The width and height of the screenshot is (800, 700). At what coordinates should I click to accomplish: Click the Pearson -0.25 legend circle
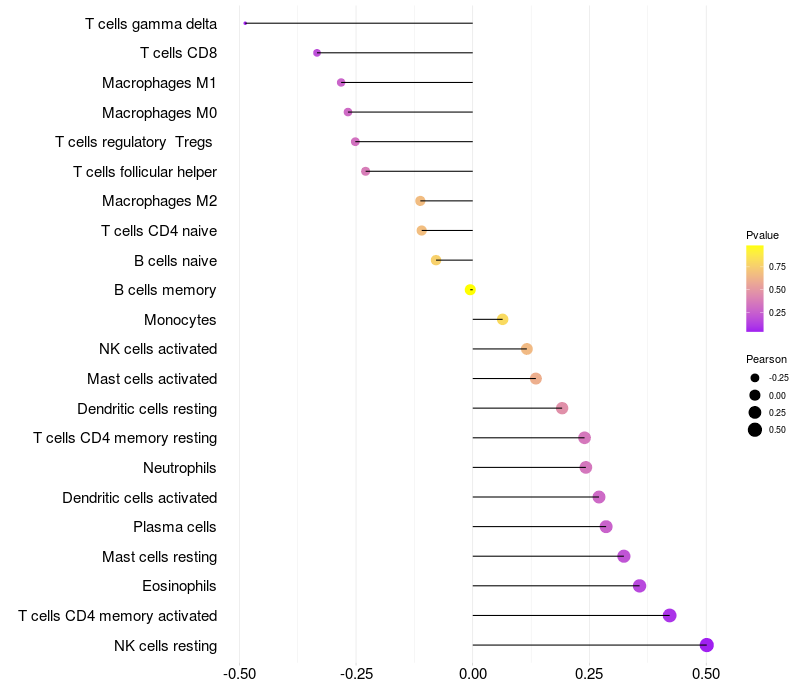click(755, 378)
